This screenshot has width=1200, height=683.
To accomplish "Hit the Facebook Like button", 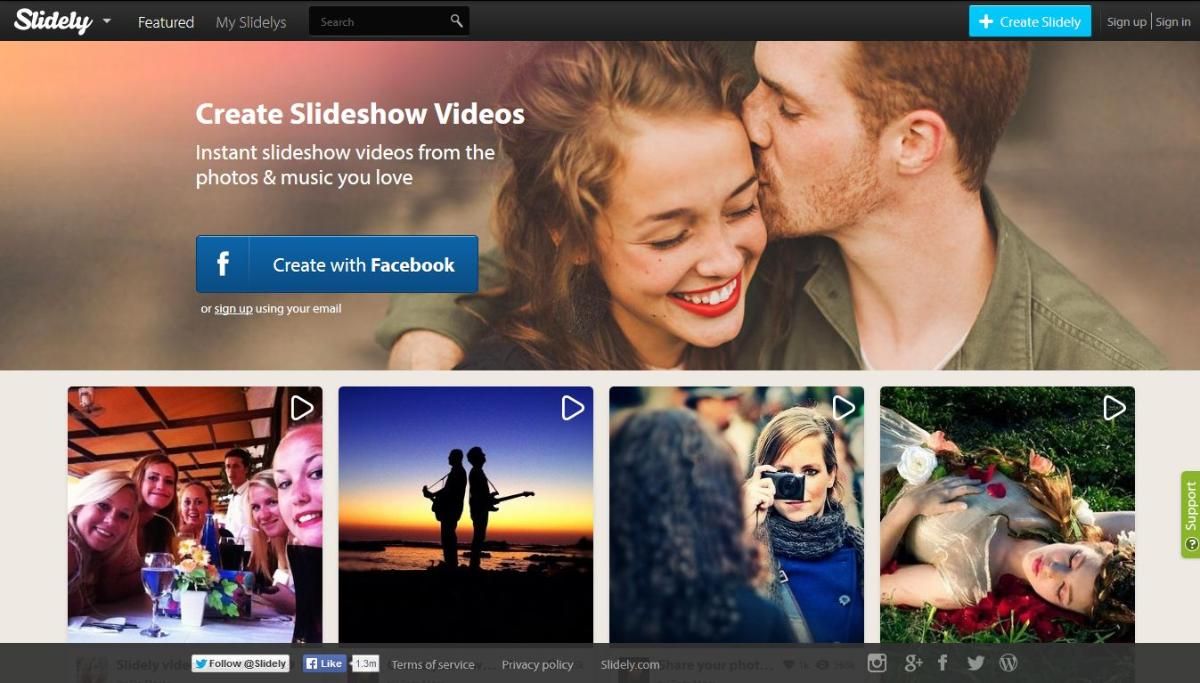I will click(x=324, y=663).
